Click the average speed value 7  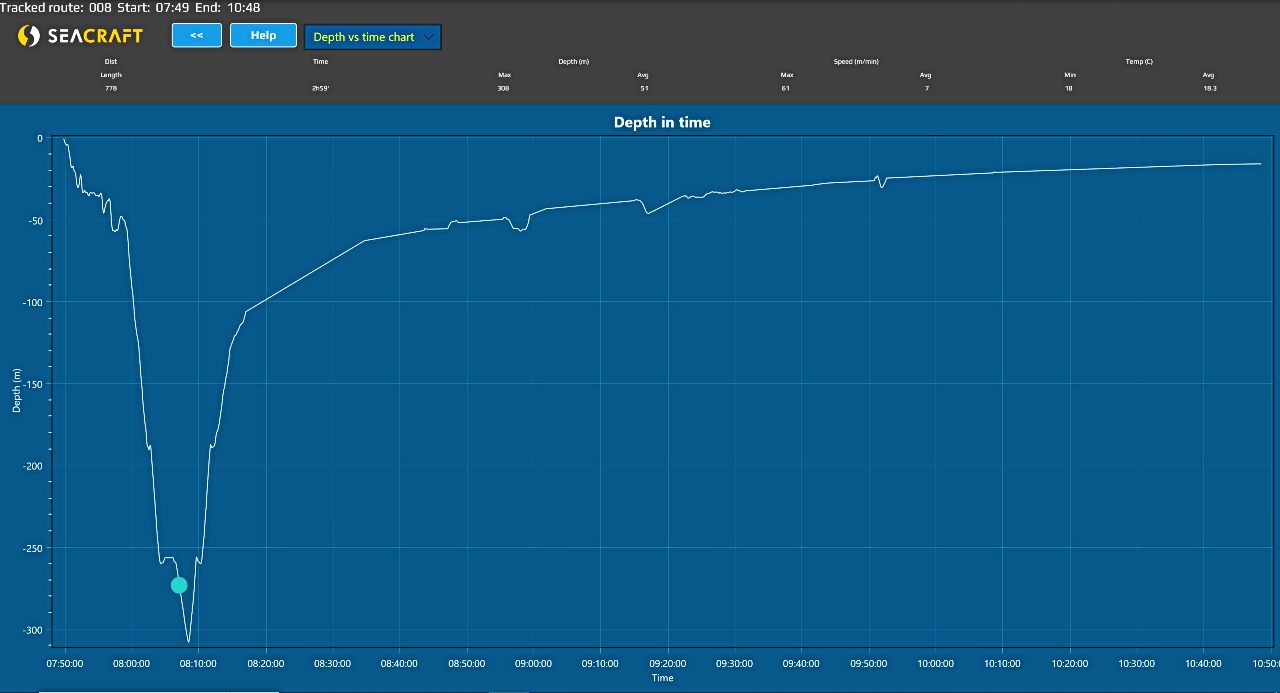926,89
